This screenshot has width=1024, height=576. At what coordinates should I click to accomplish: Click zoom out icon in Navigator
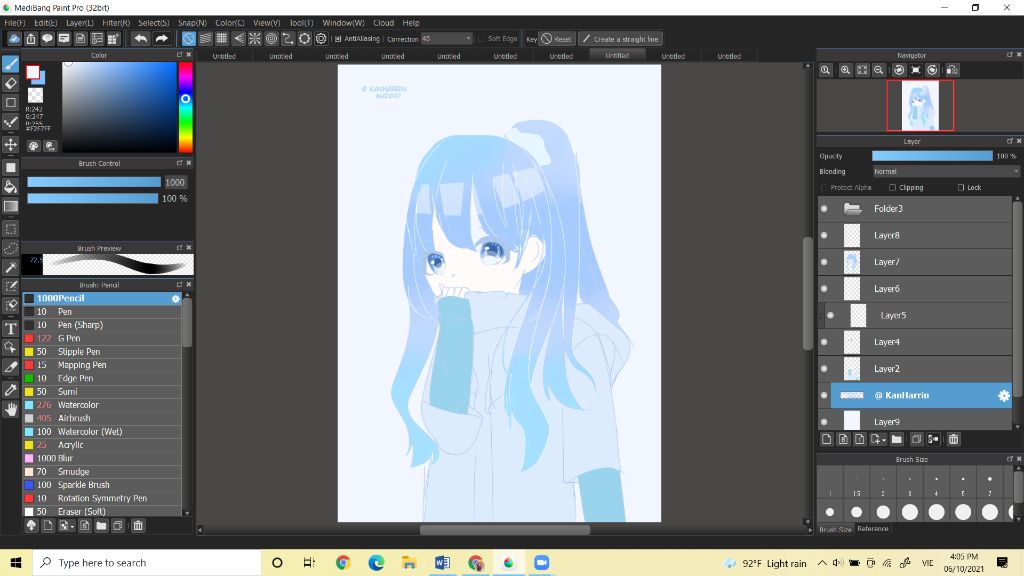tap(879, 70)
